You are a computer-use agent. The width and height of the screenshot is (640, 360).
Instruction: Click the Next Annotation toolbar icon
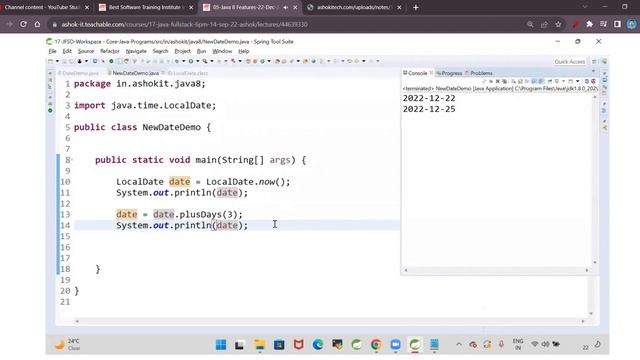coord(322,61)
